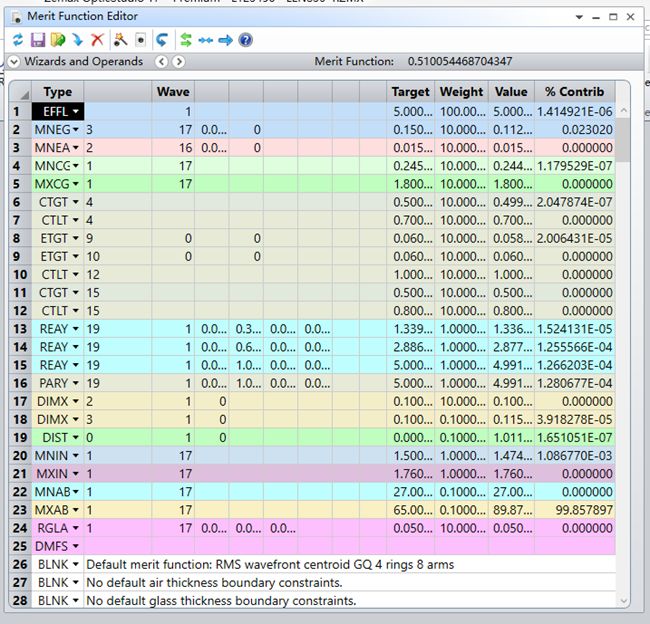Click the Update (refresh arrows) toolbar icon
The image size is (650, 624).
coord(17,40)
